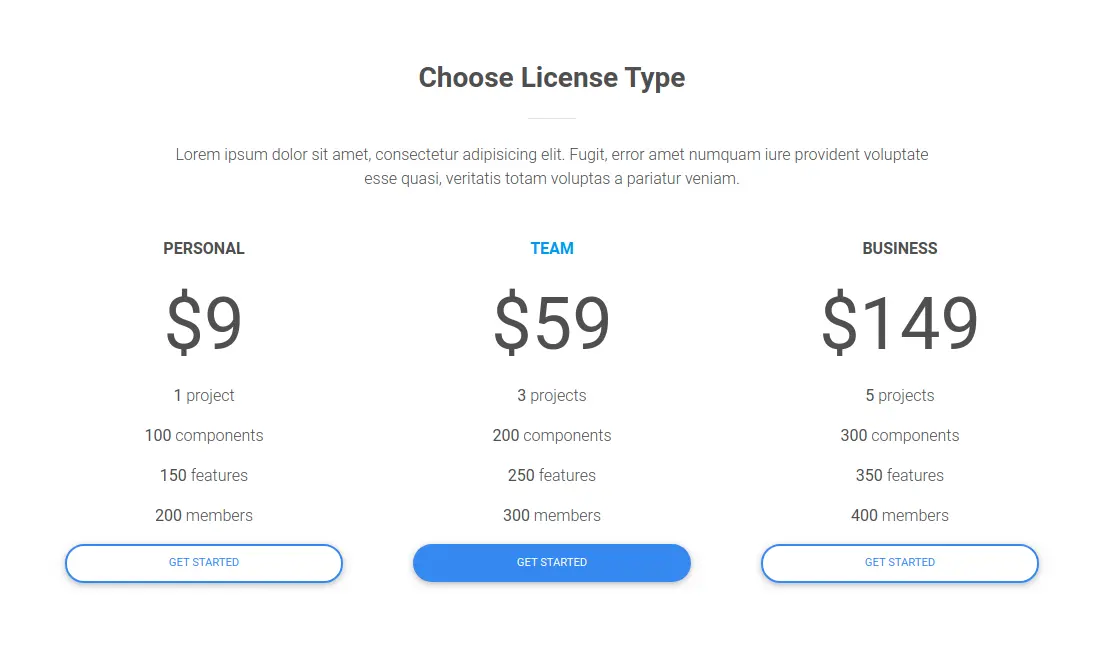Select the TEAM plan heading

tap(552, 249)
